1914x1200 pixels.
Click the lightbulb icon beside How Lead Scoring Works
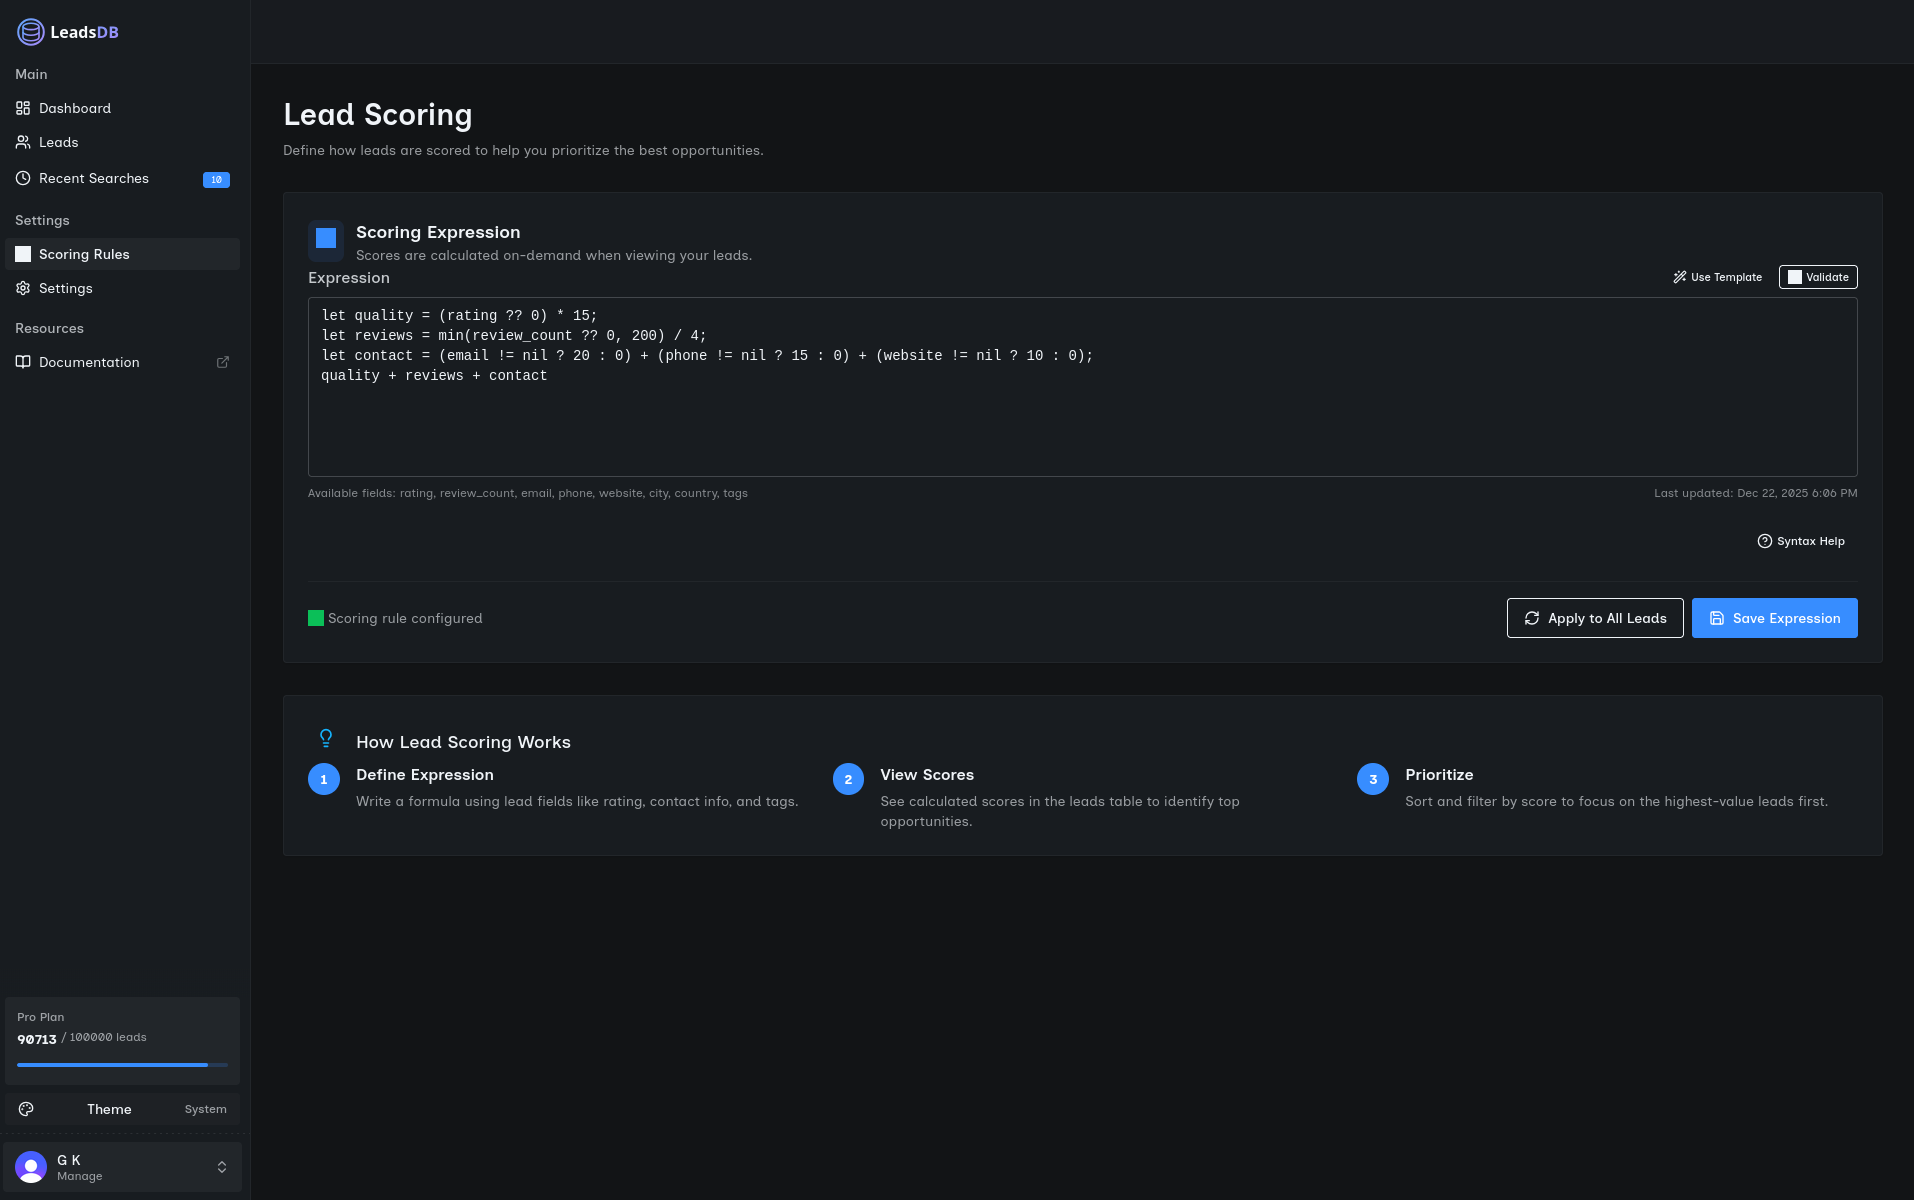[326, 738]
